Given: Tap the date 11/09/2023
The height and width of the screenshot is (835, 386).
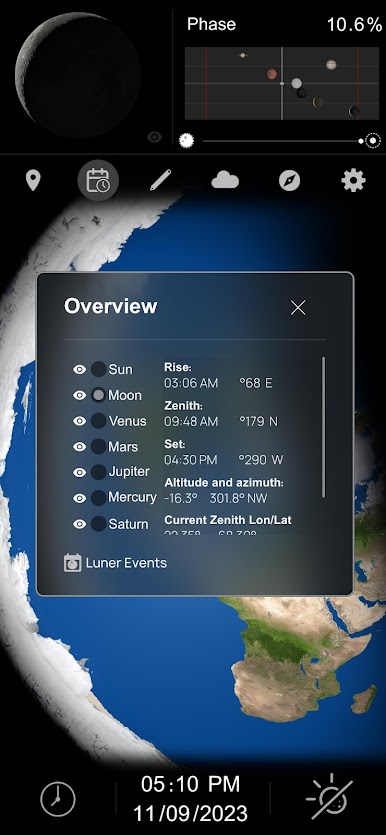Looking at the screenshot, I should click(190, 813).
